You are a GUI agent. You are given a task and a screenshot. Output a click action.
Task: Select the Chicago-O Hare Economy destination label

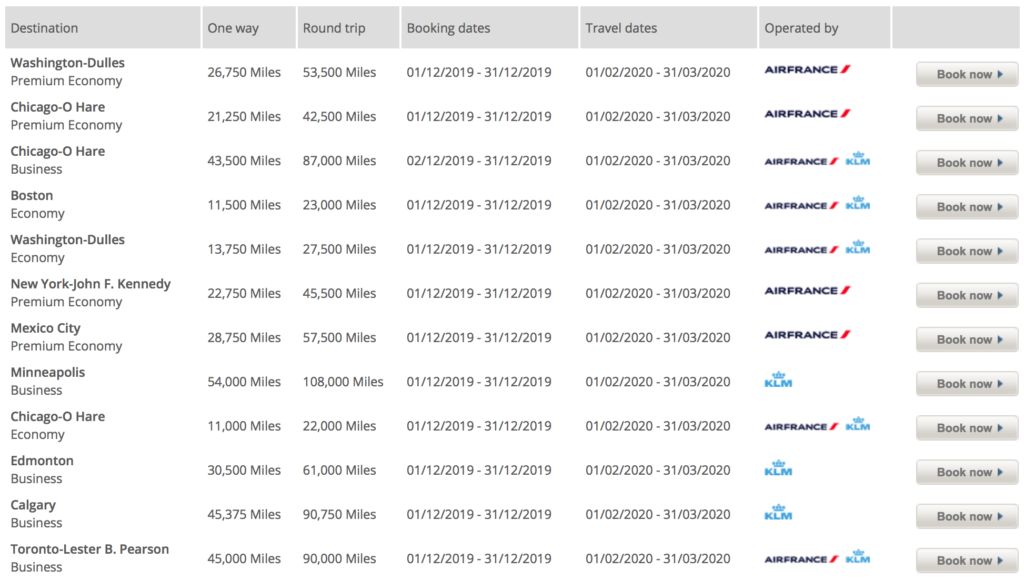pyautogui.click(x=57, y=417)
